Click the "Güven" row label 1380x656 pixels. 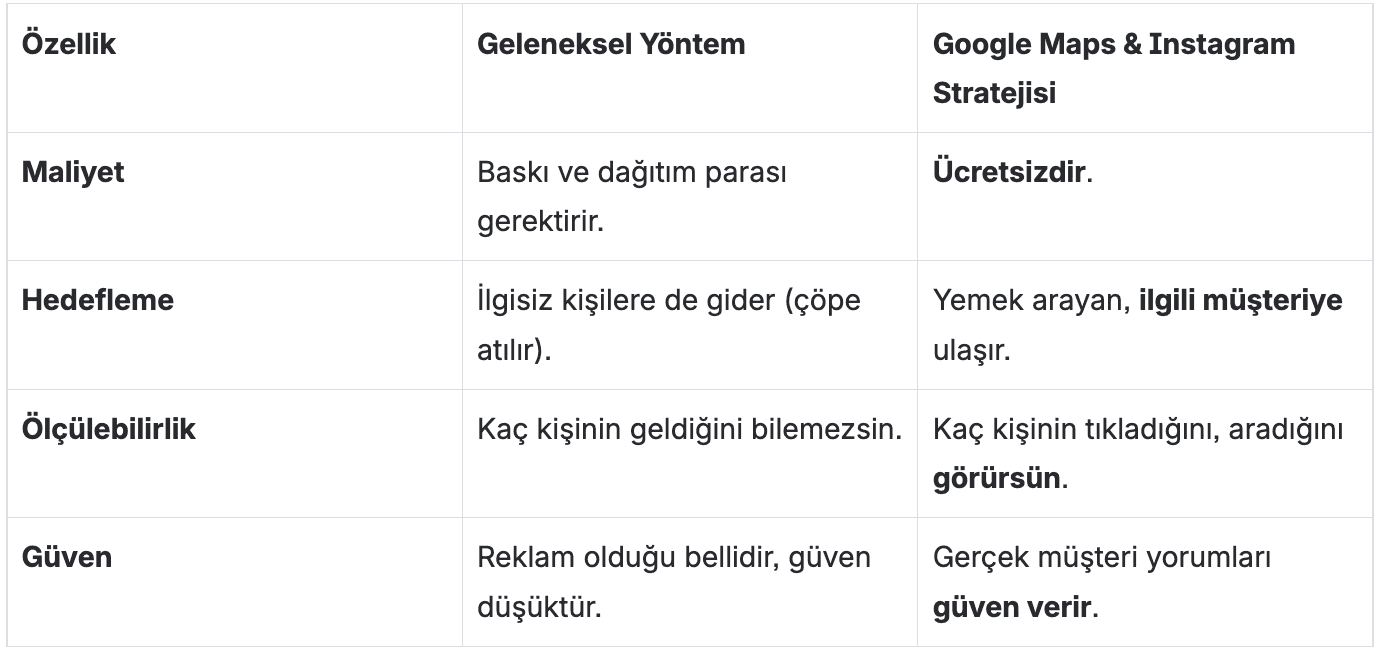coord(67,557)
